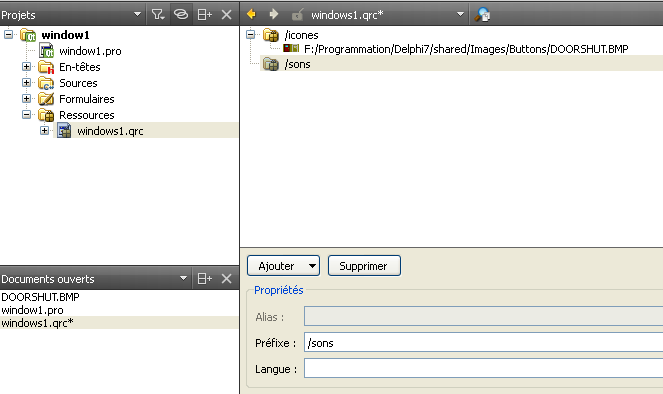Select window1.pro in the project tree
Screen dimensions: 663x394
(x=90, y=51)
